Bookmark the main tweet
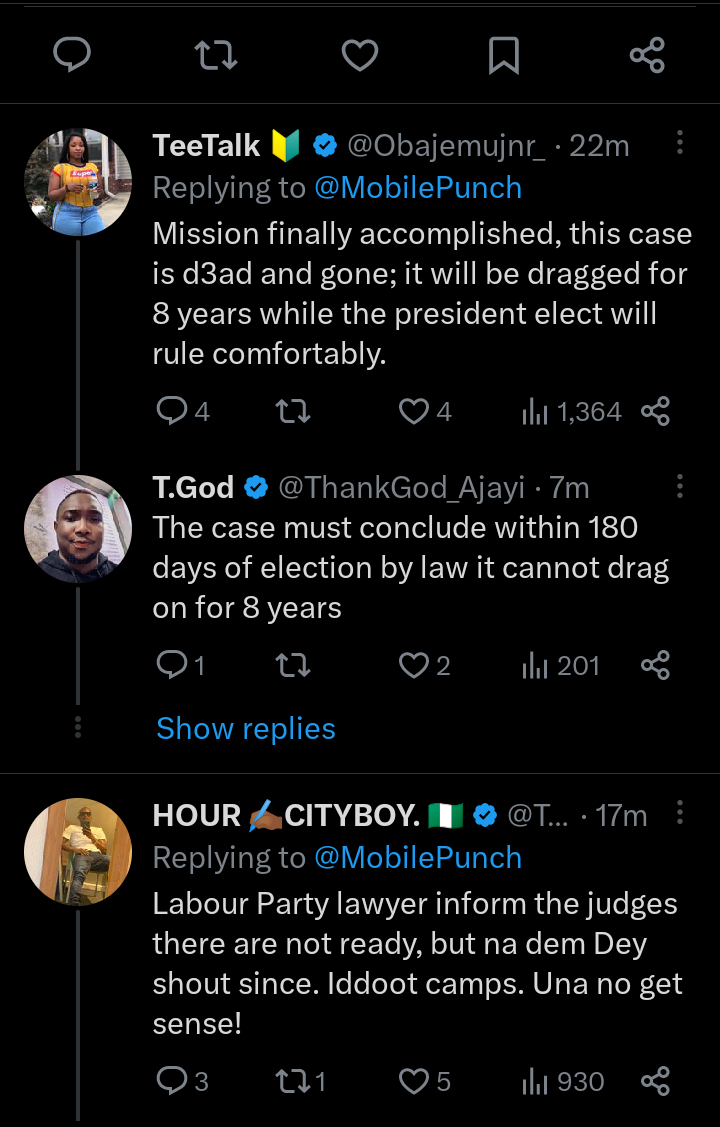The width and height of the screenshot is (720, 1127). click(503, 55)
